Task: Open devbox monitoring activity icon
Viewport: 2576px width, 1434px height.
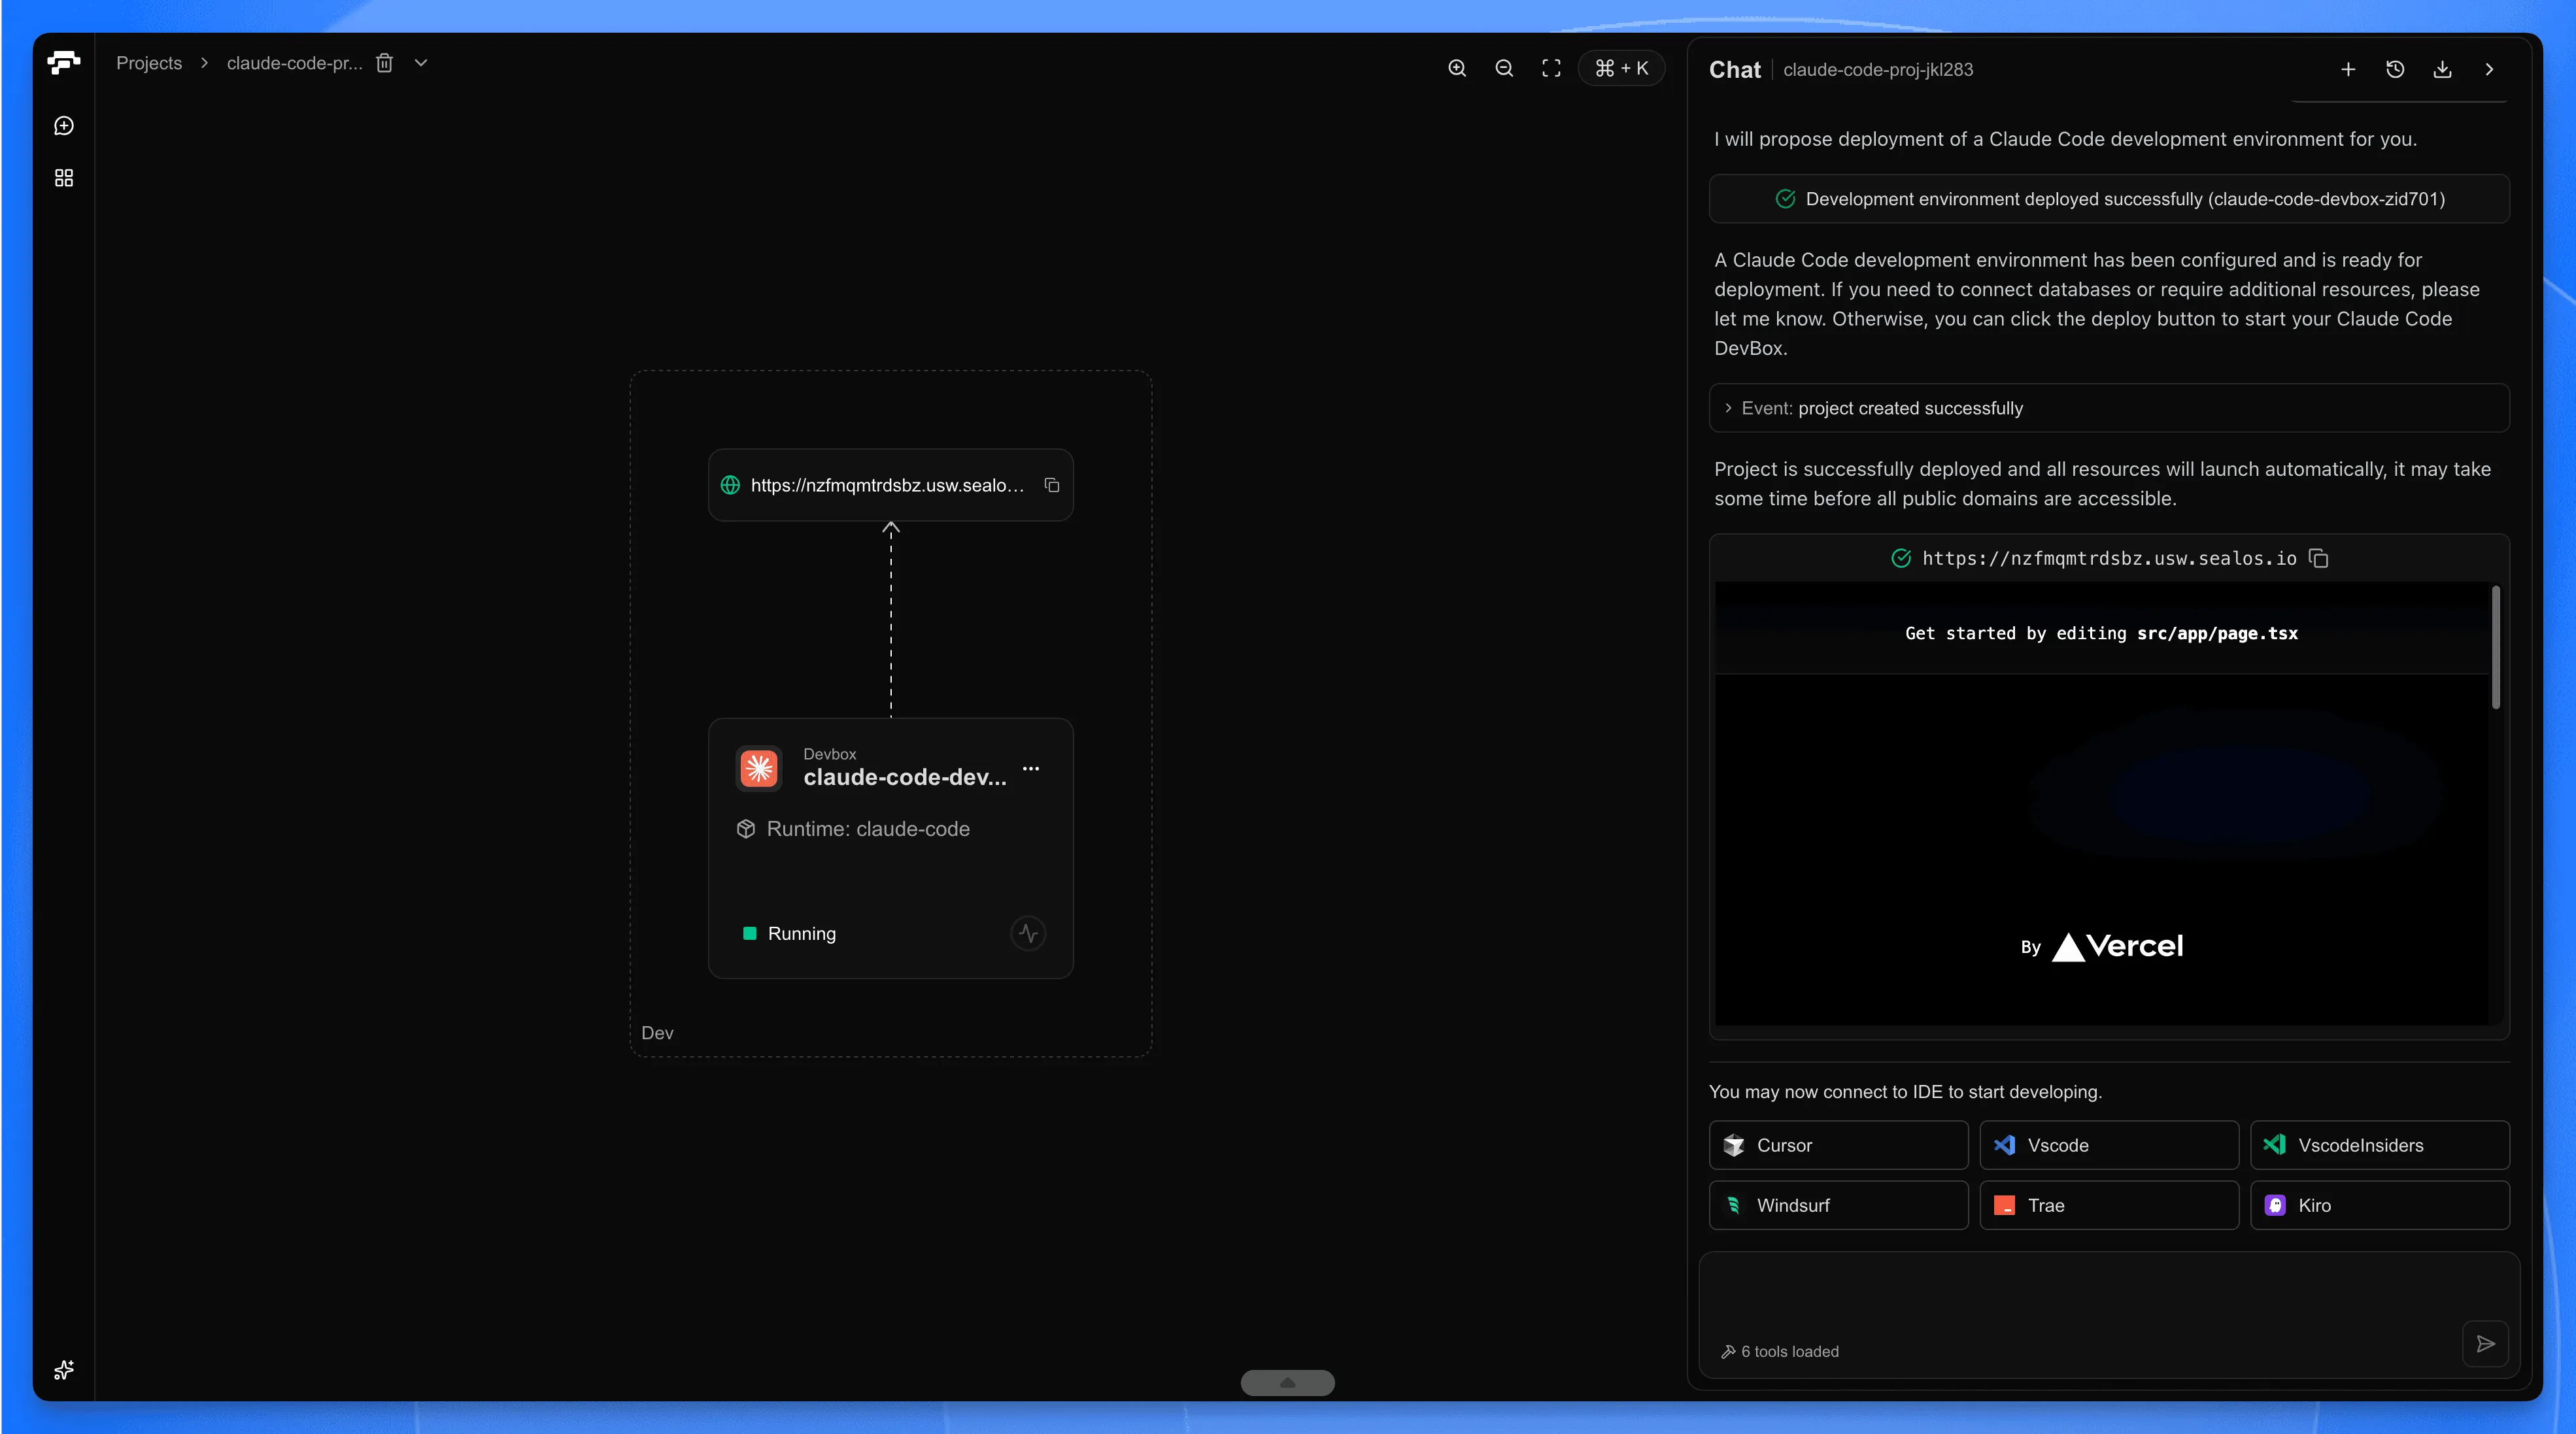Action: 1028,933
